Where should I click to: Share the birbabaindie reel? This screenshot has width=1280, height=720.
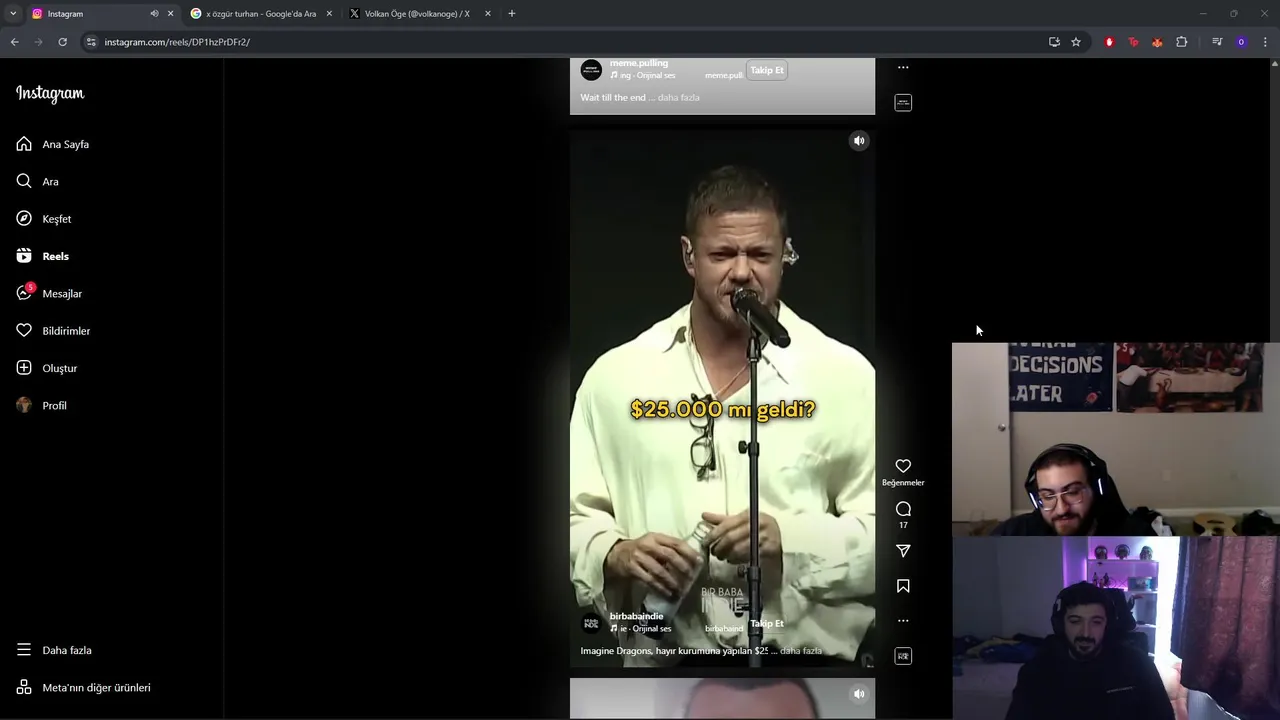(903, 551)
